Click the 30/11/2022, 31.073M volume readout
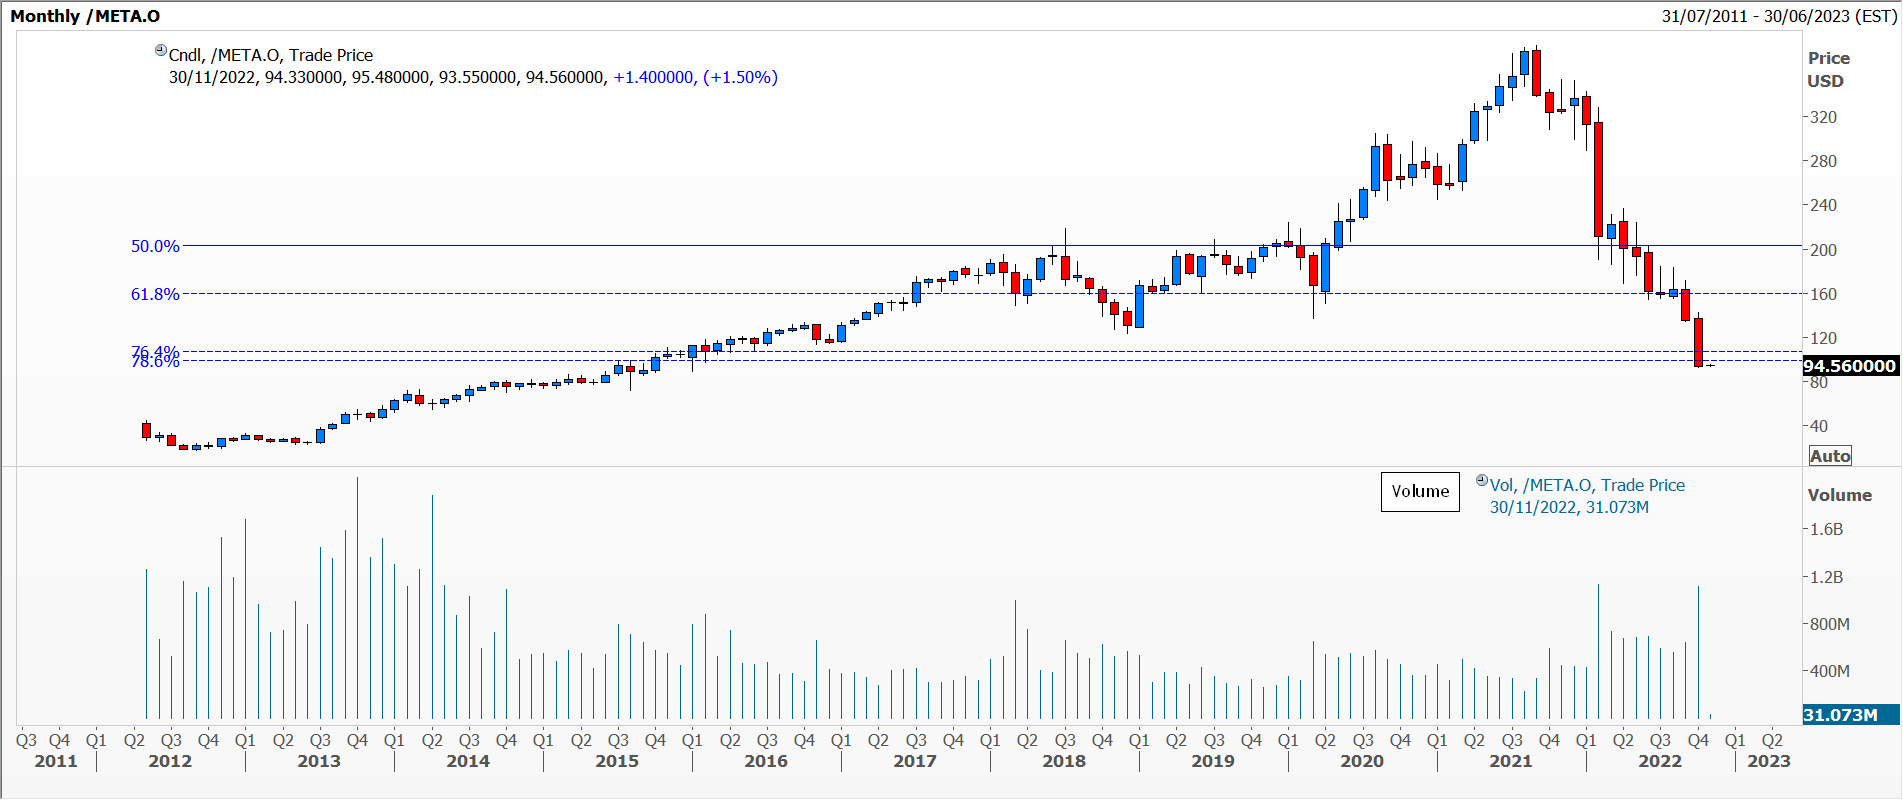Viewport: 1903px width, 800px height. point(1569,507)
